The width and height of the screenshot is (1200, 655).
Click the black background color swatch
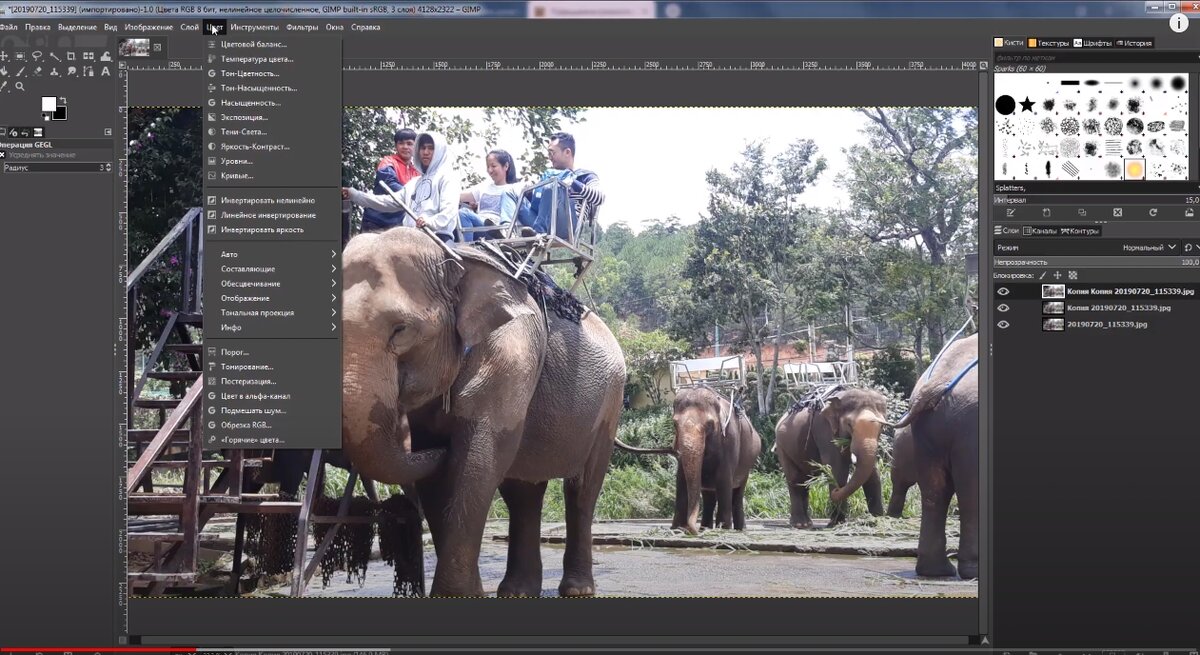point(60,113)
